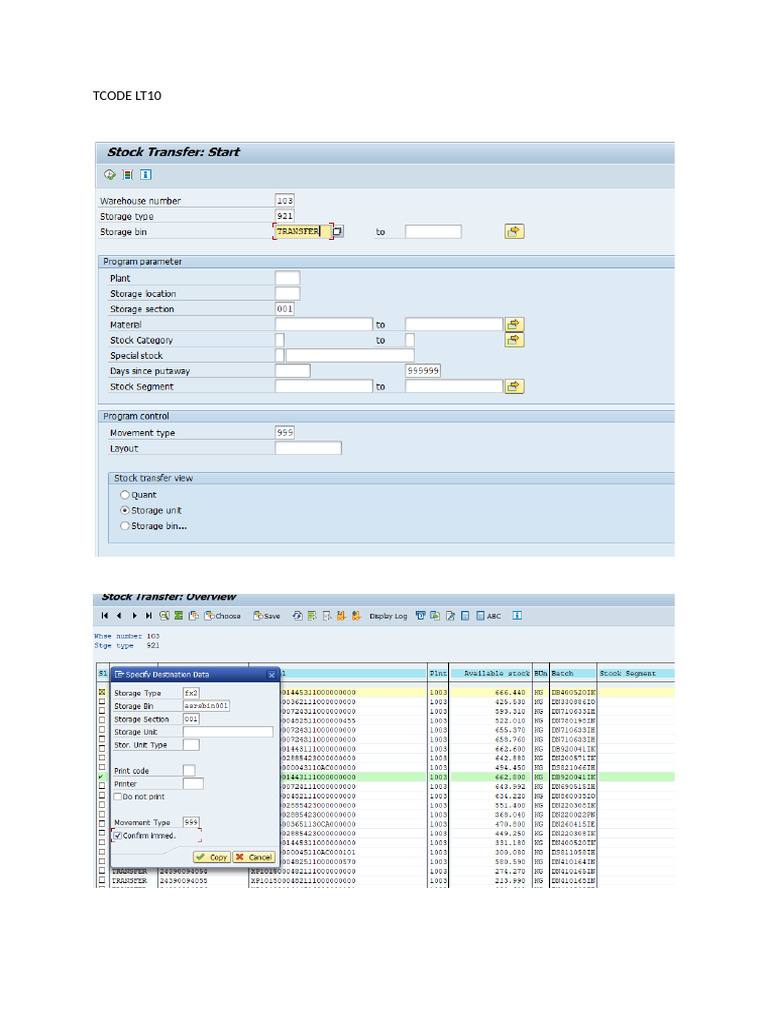This screenshot has height=1024, width=768.
Task: Click the Choose button in Overview toolbar
Action: [x=223, y=615]
